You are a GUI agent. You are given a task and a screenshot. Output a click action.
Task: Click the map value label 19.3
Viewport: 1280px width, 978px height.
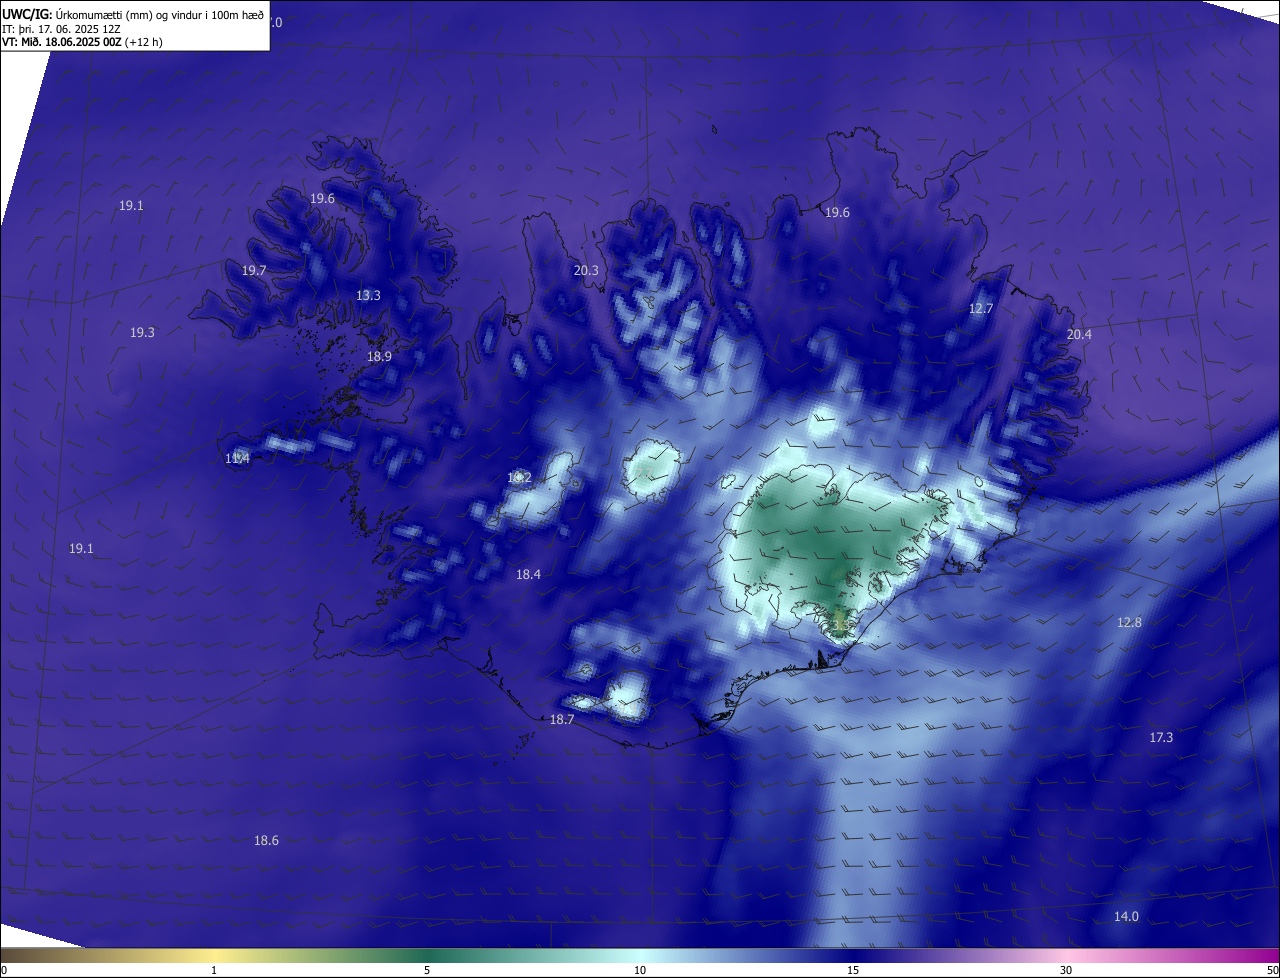pos(142,332)
